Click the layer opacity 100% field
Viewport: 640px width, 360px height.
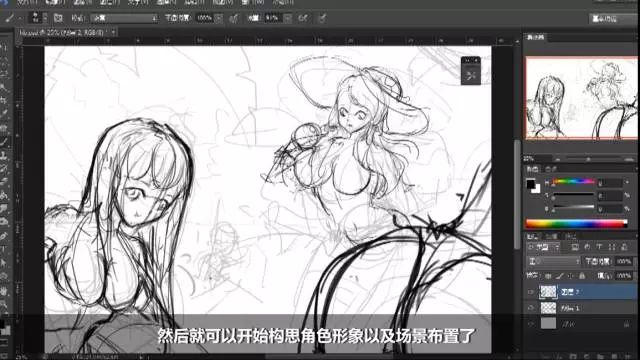pos(624,261)
